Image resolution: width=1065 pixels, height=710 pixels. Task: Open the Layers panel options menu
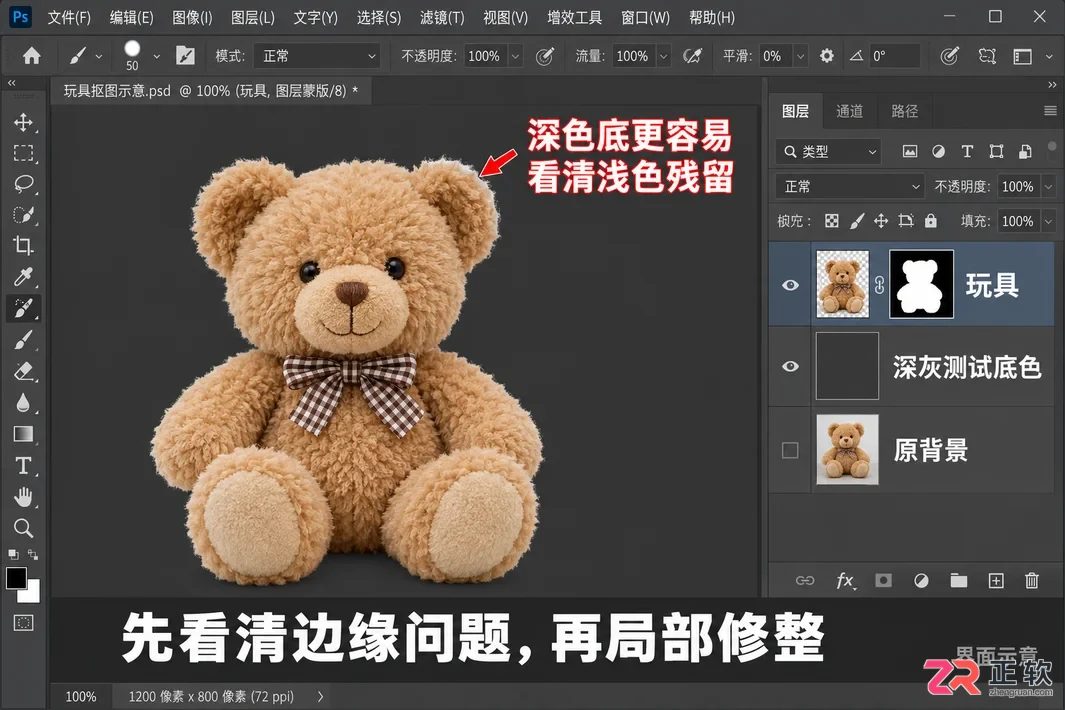[1050, 111]
